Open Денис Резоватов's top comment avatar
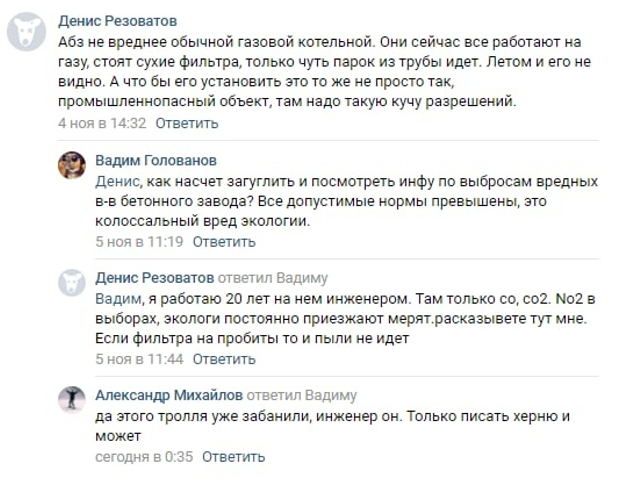 click(27, 31)
